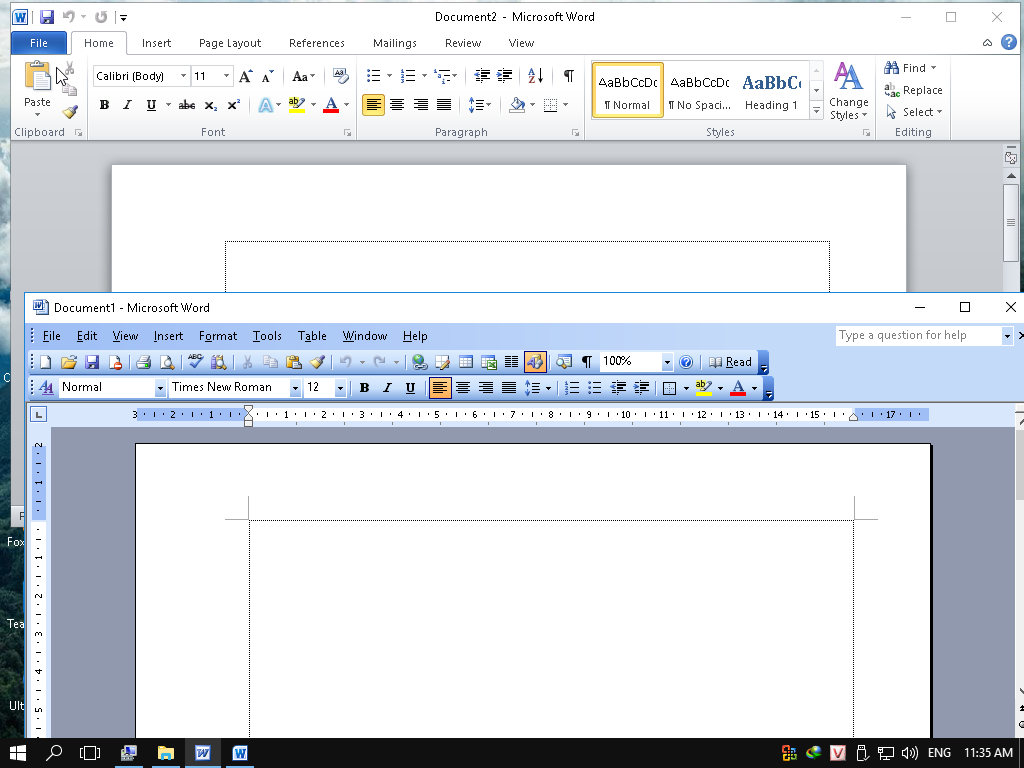Open Format menu in Document1
Image resolution: width=1024 pixels, height=768 pixels.
[217, 336]
